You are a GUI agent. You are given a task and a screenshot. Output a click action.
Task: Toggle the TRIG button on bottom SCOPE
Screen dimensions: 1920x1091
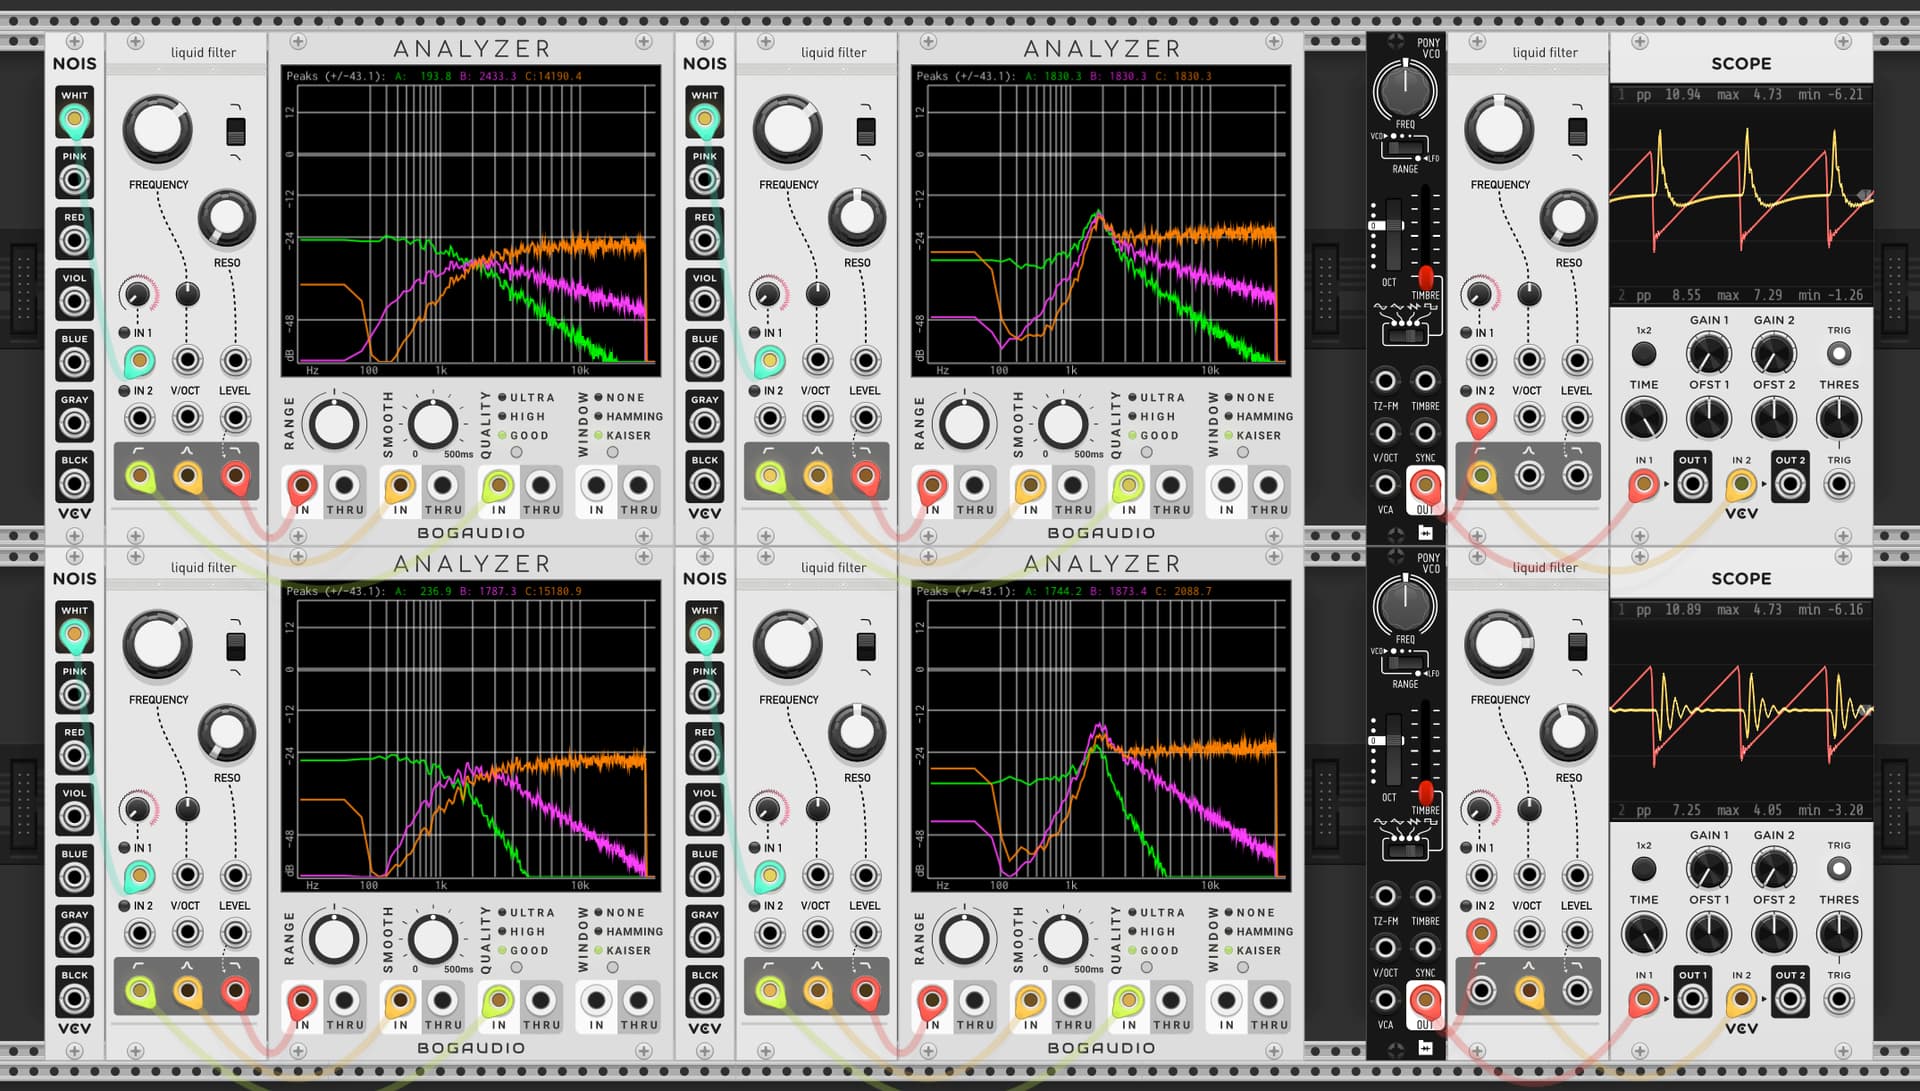click(1838, 868)
